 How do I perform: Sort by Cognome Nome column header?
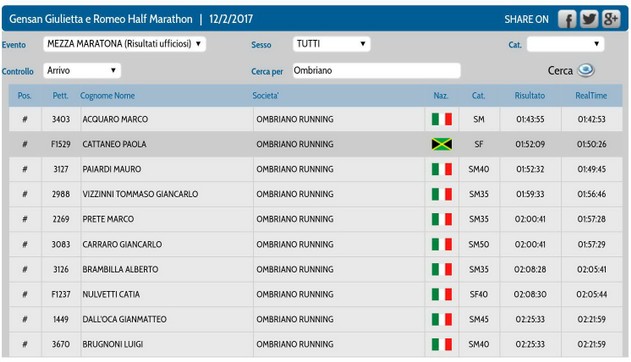[x=107, y=96]
